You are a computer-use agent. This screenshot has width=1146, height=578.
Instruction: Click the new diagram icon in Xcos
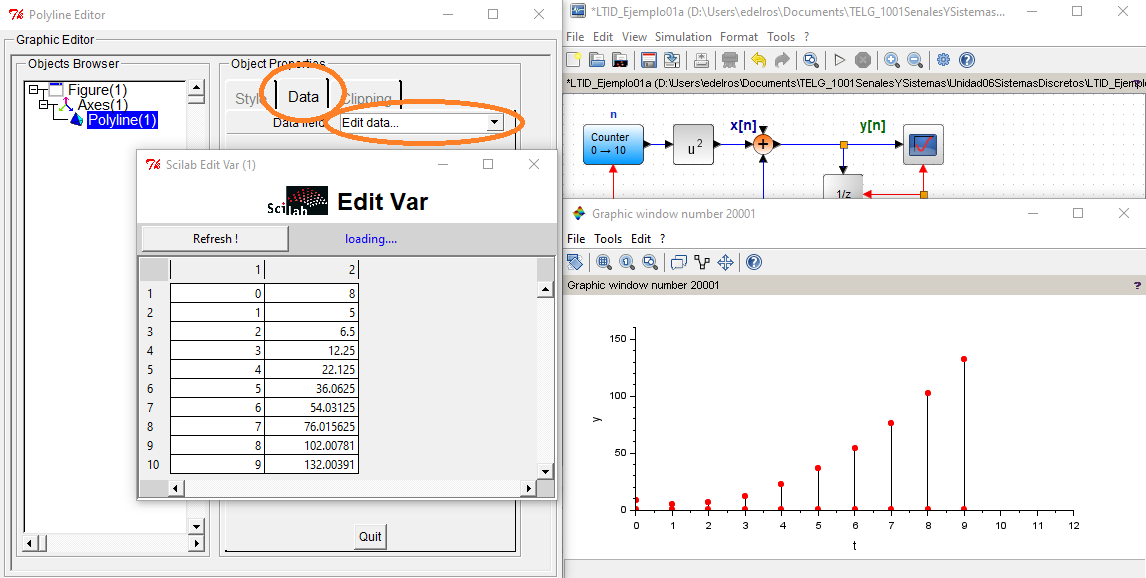click(x=574, y=61)
